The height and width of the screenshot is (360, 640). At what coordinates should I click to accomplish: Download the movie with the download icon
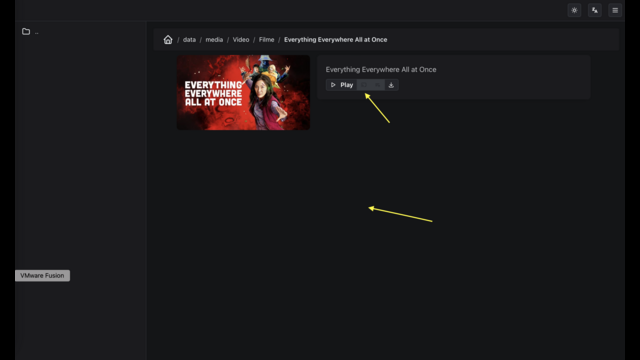pyautogui.click(x=391, y=85)
